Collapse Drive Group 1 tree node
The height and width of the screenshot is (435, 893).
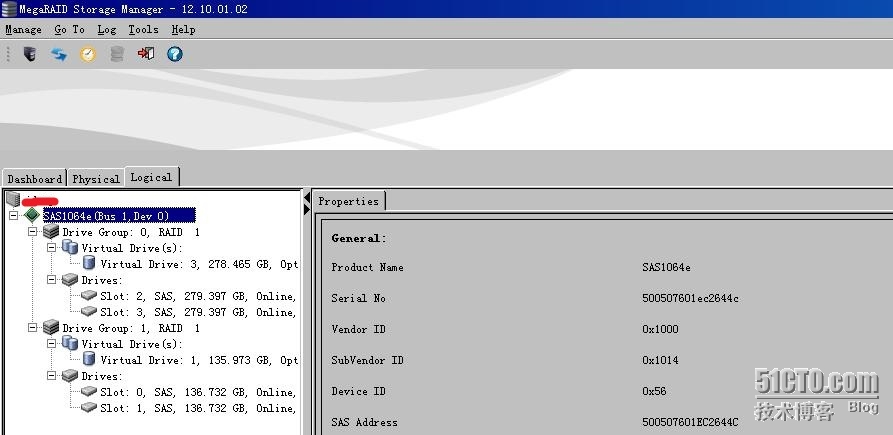[32, 327]
